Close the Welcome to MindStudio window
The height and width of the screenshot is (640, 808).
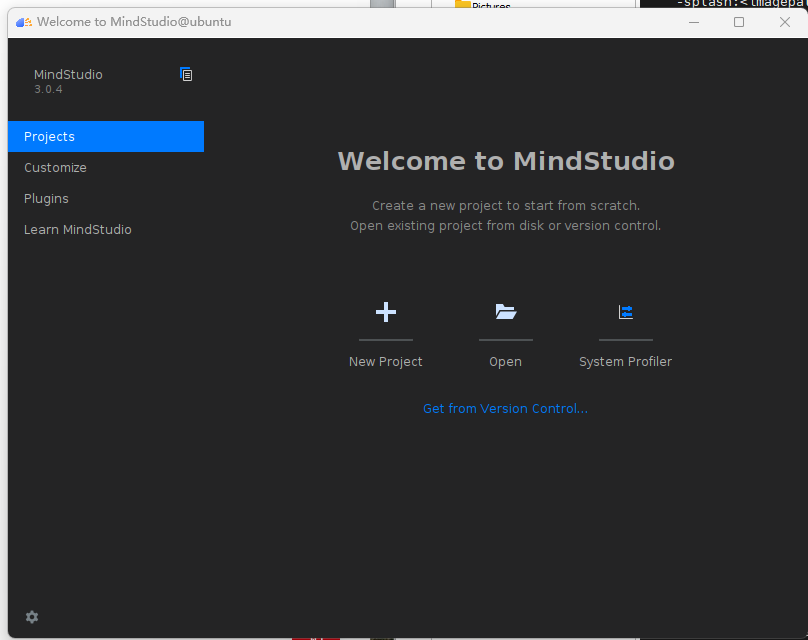[x=785, y=22]
